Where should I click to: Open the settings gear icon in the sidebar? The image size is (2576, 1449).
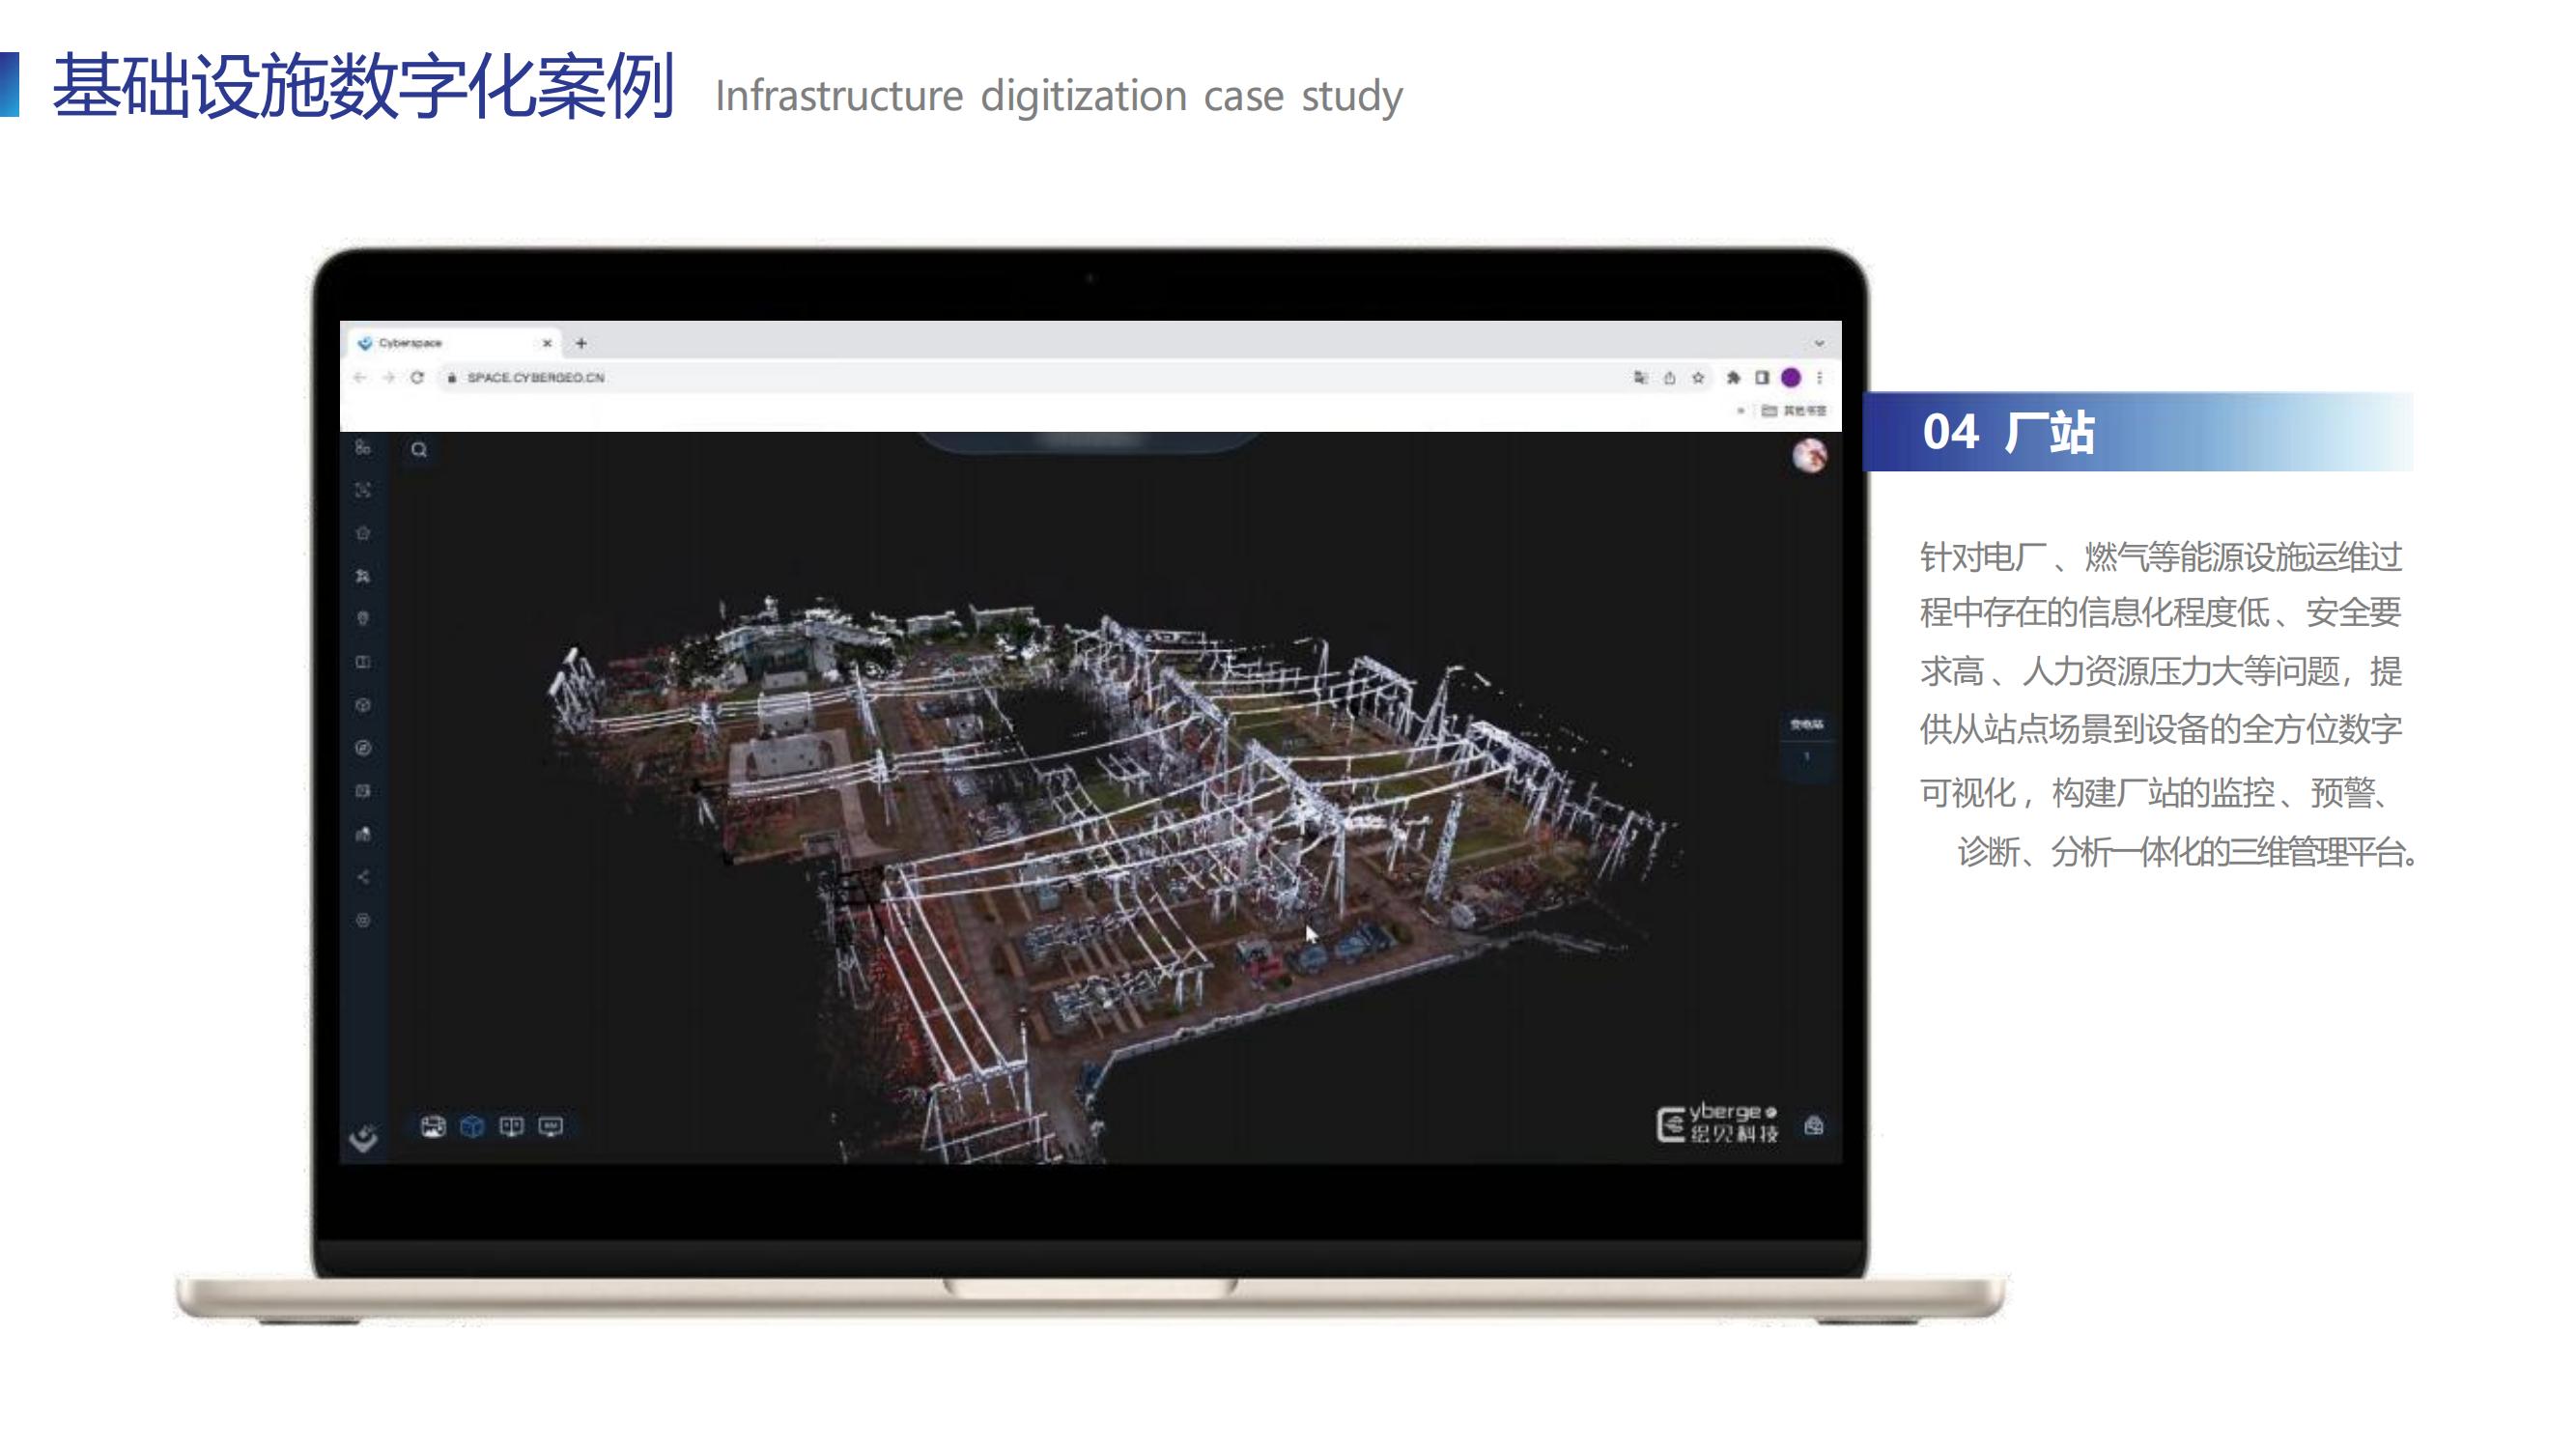tap(363, 920)
